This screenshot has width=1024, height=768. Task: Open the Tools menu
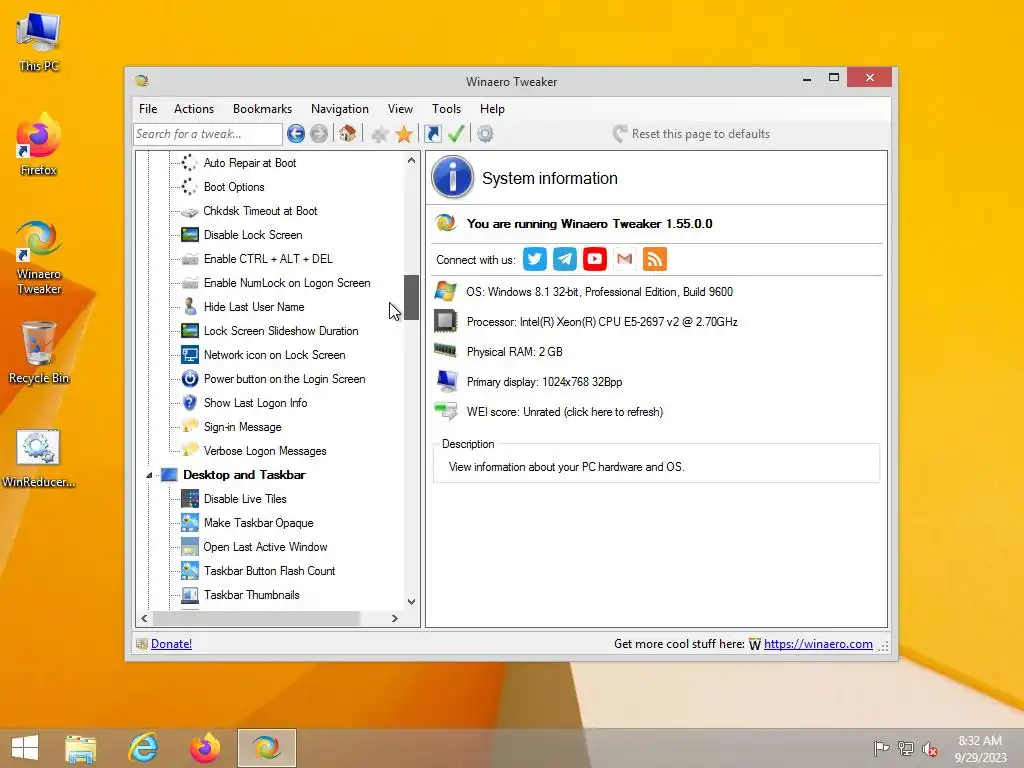pos(446,109)
